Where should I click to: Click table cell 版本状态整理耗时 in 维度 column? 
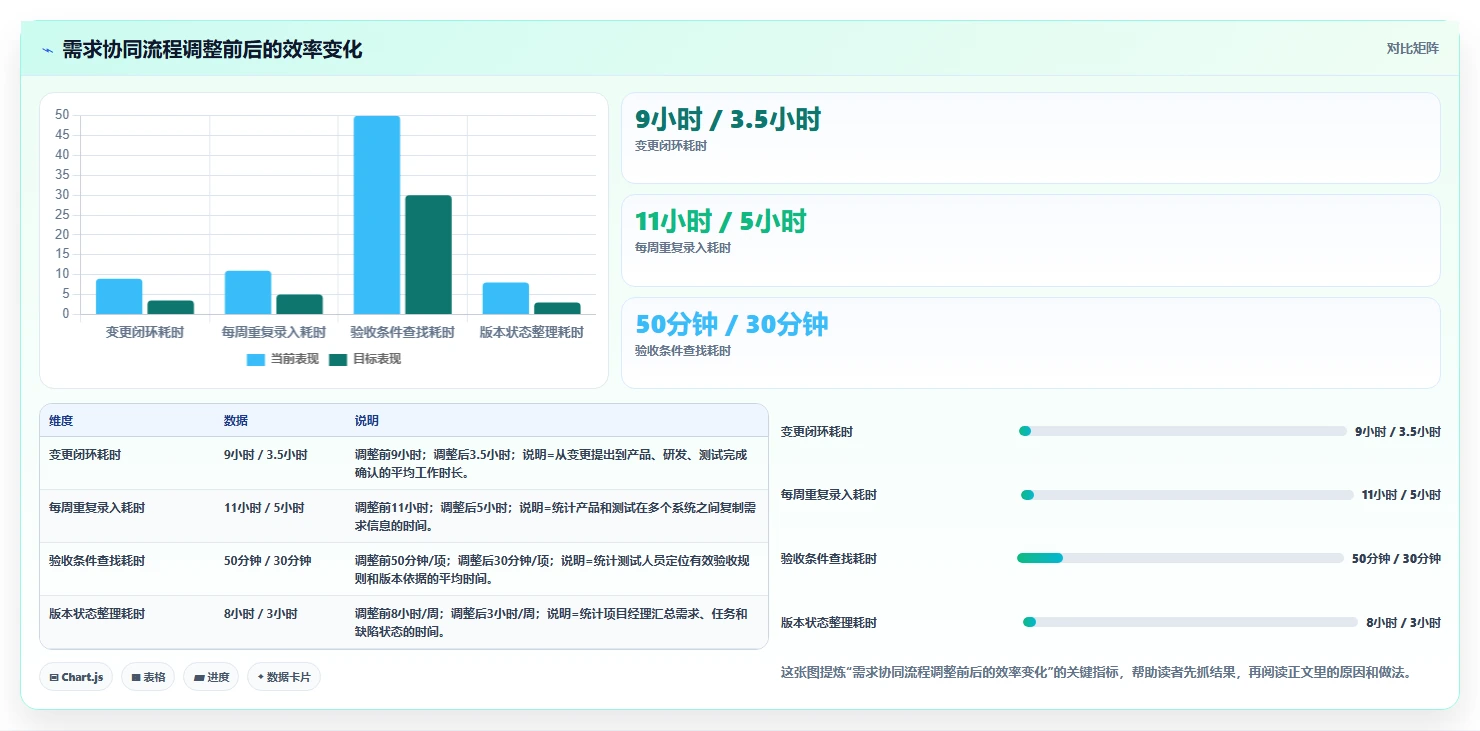(97, 614)
